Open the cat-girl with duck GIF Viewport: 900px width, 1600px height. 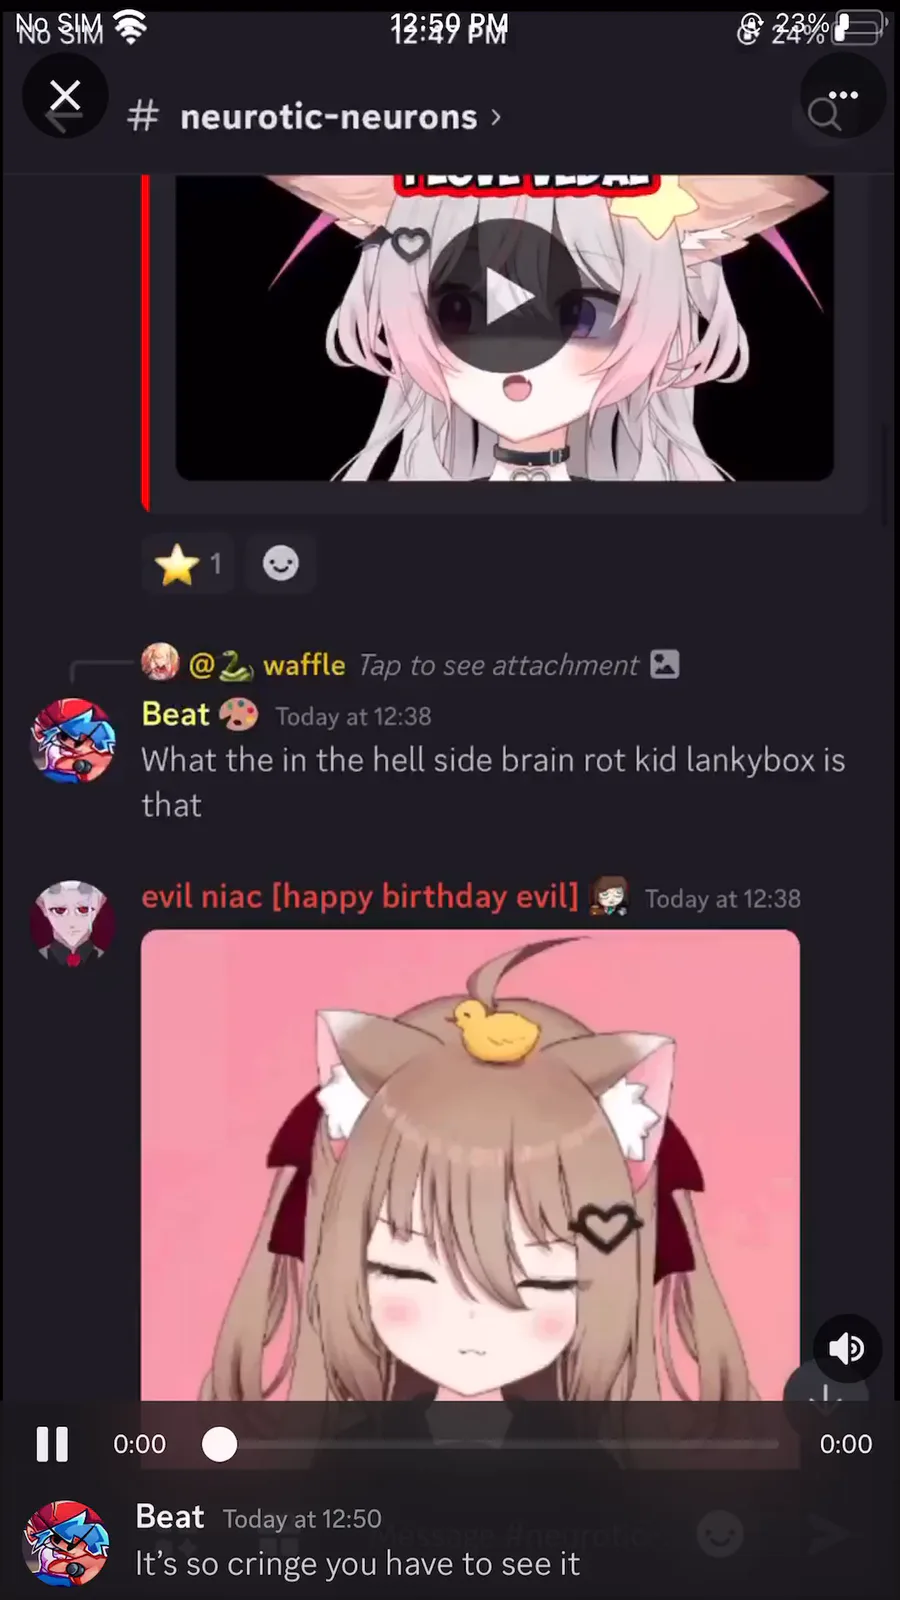pos(470,1165)
